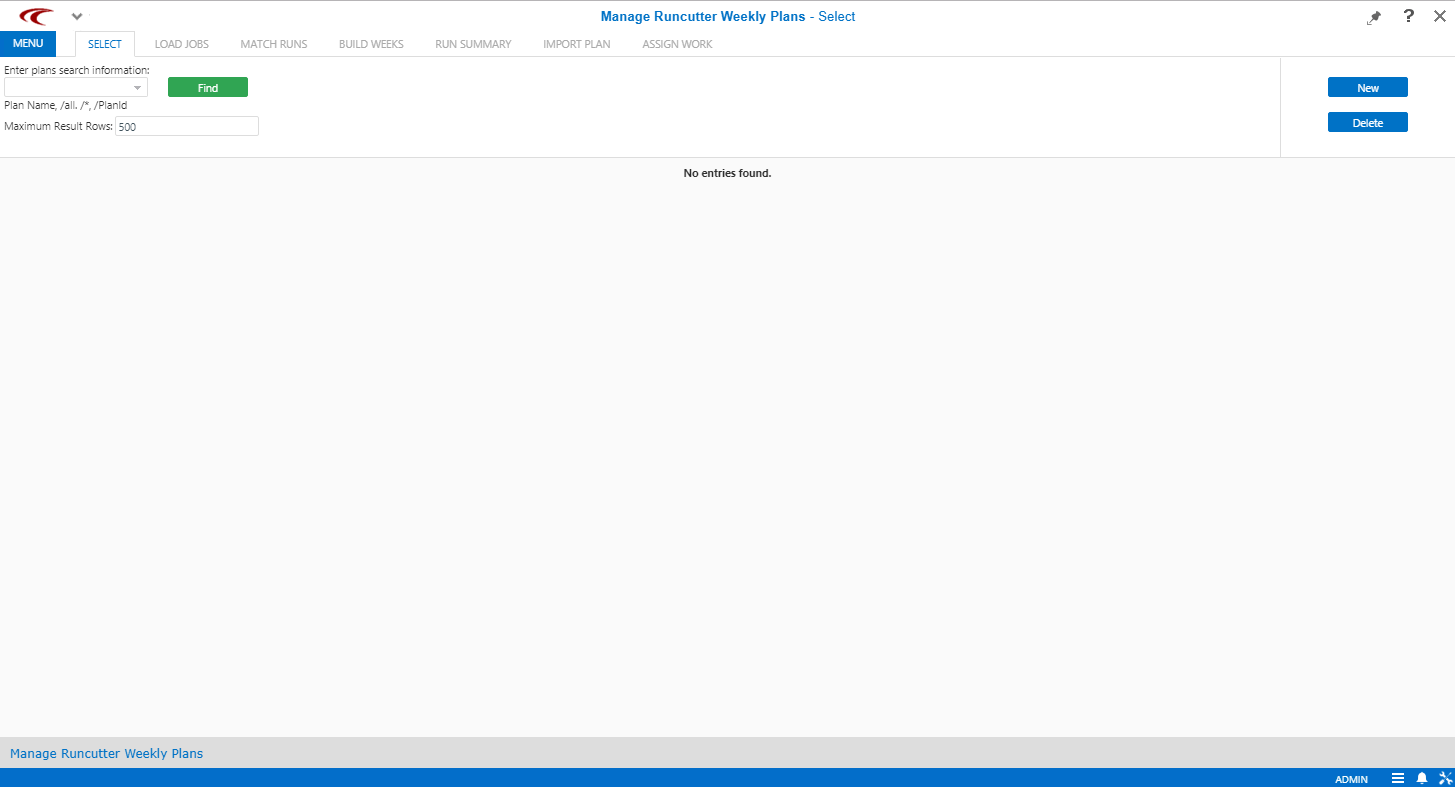Click the New plan button
The image size is (1455, 787).
1367,88
